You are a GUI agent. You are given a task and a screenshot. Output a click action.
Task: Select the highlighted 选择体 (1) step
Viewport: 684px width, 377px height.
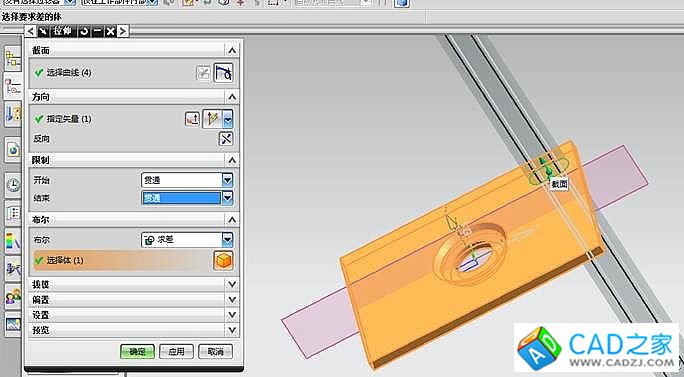(123, 260)
